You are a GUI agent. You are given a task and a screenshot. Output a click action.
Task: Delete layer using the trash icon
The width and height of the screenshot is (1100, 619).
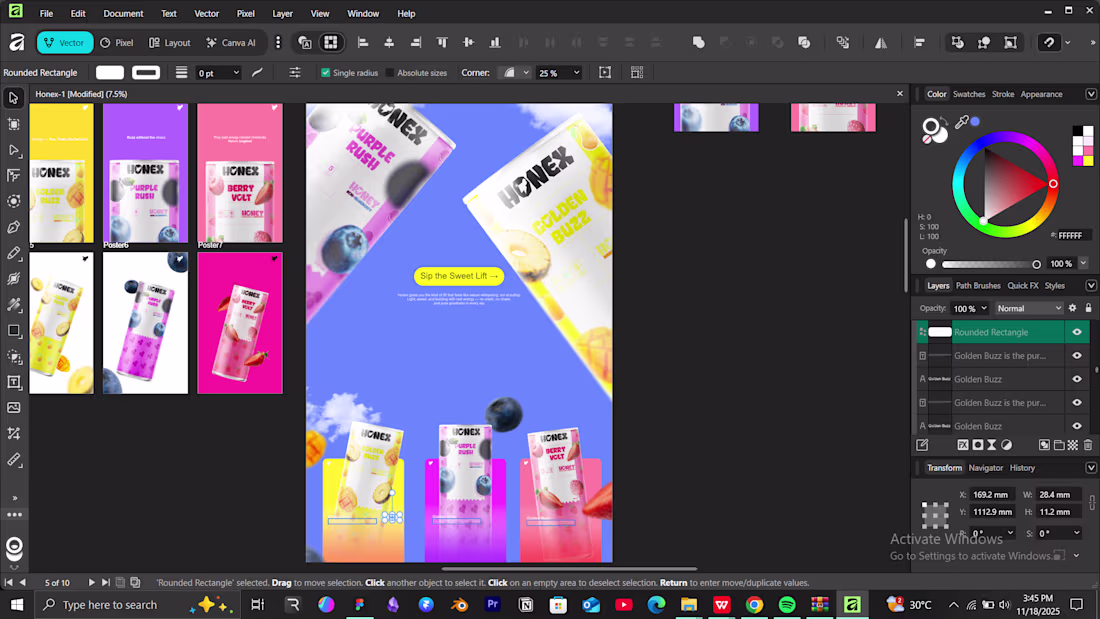(1088, 445)
